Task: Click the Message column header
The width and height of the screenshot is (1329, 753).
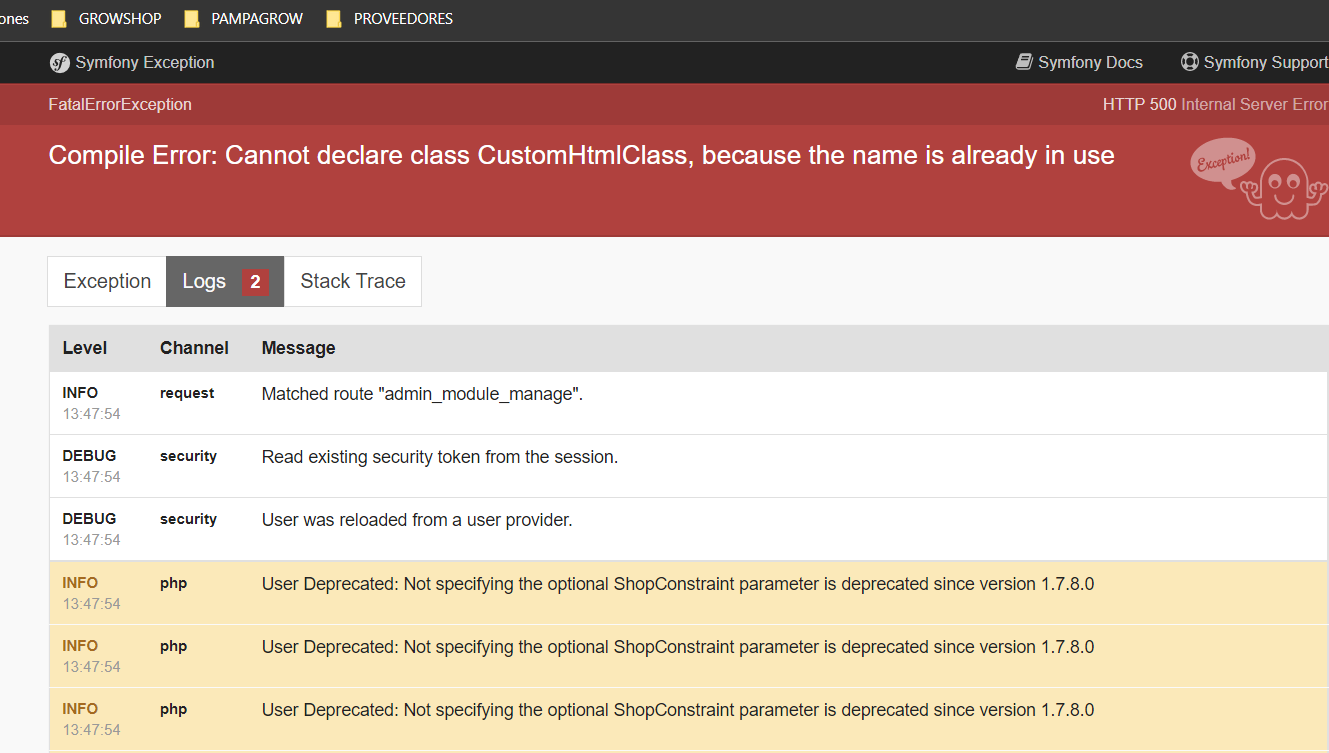Action: tap(298, 348)
